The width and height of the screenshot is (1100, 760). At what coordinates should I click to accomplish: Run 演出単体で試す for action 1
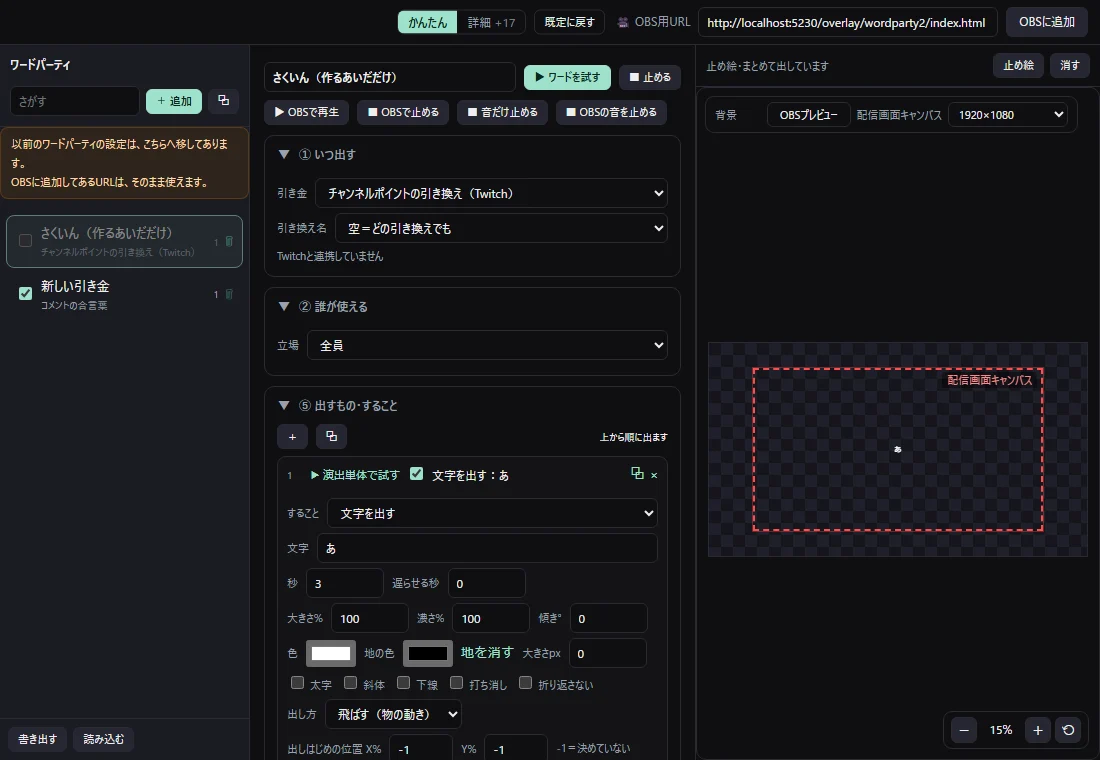tap(355, 475)
